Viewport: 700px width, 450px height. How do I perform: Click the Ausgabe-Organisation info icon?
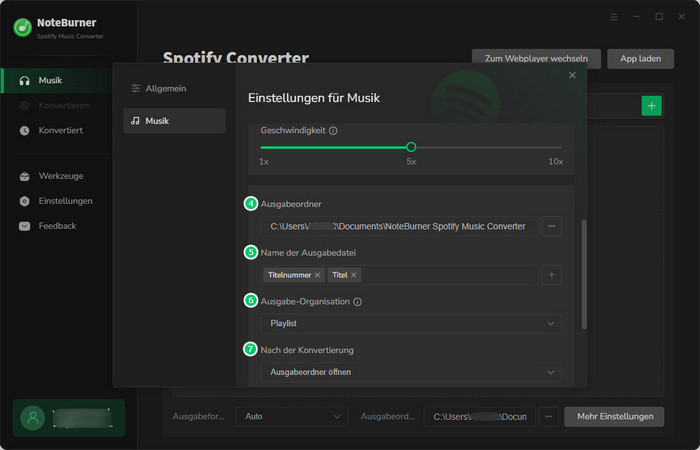tap(357, 302)
